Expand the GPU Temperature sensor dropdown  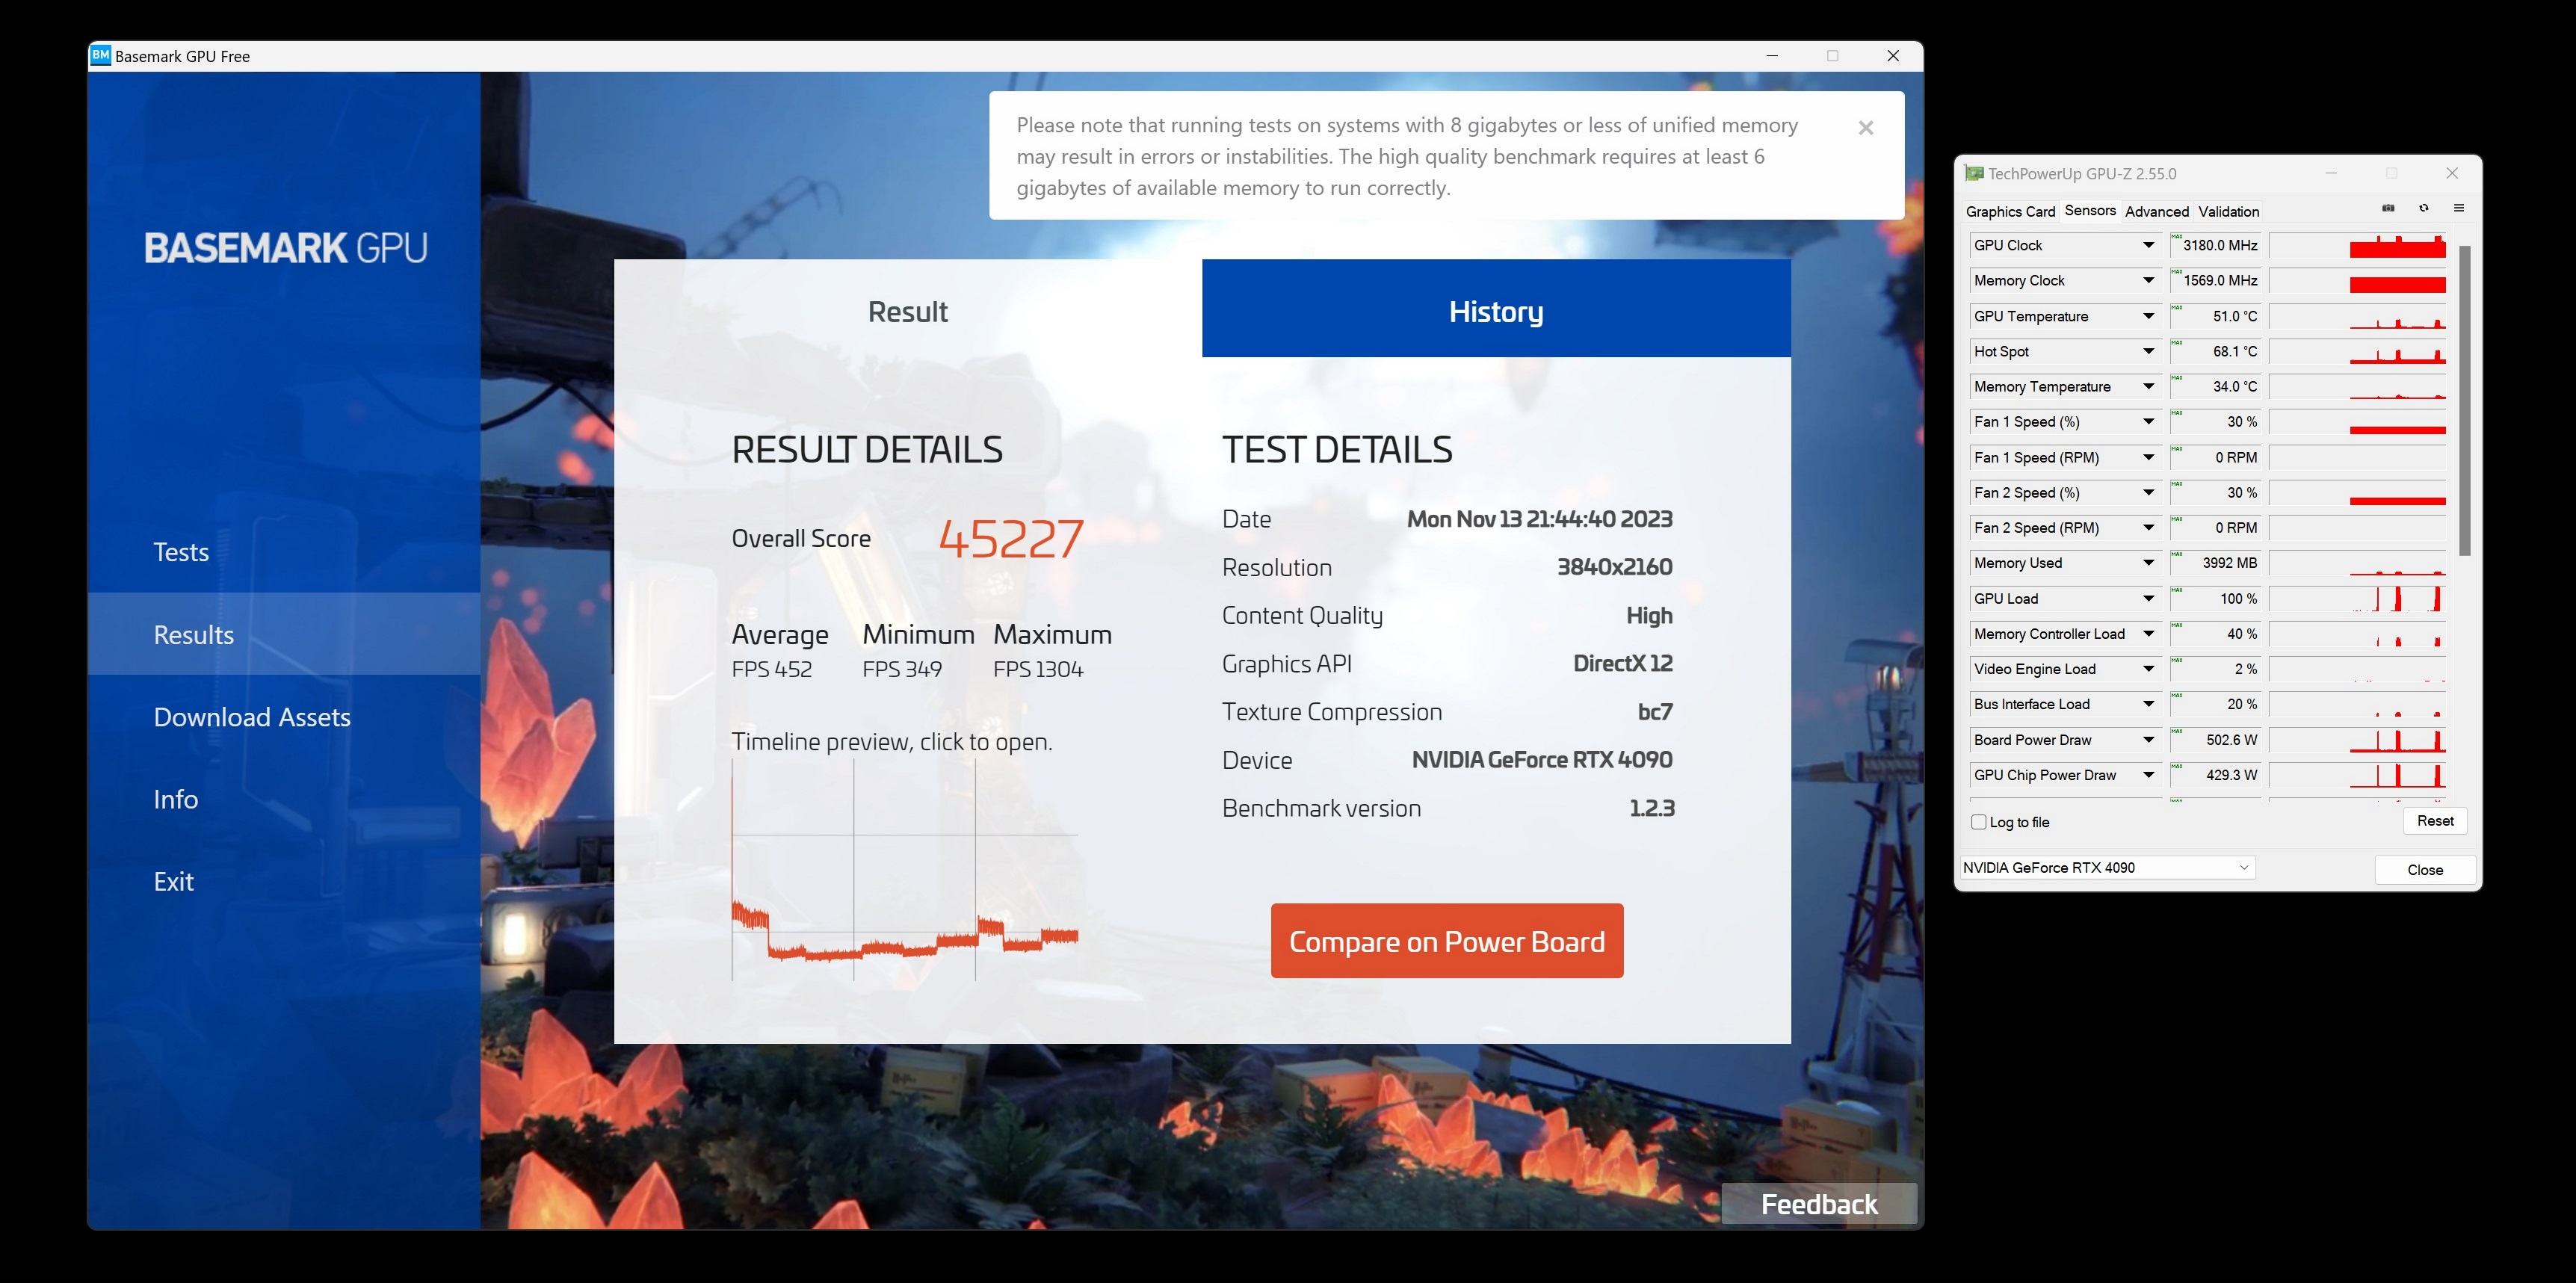[2148, 316]
